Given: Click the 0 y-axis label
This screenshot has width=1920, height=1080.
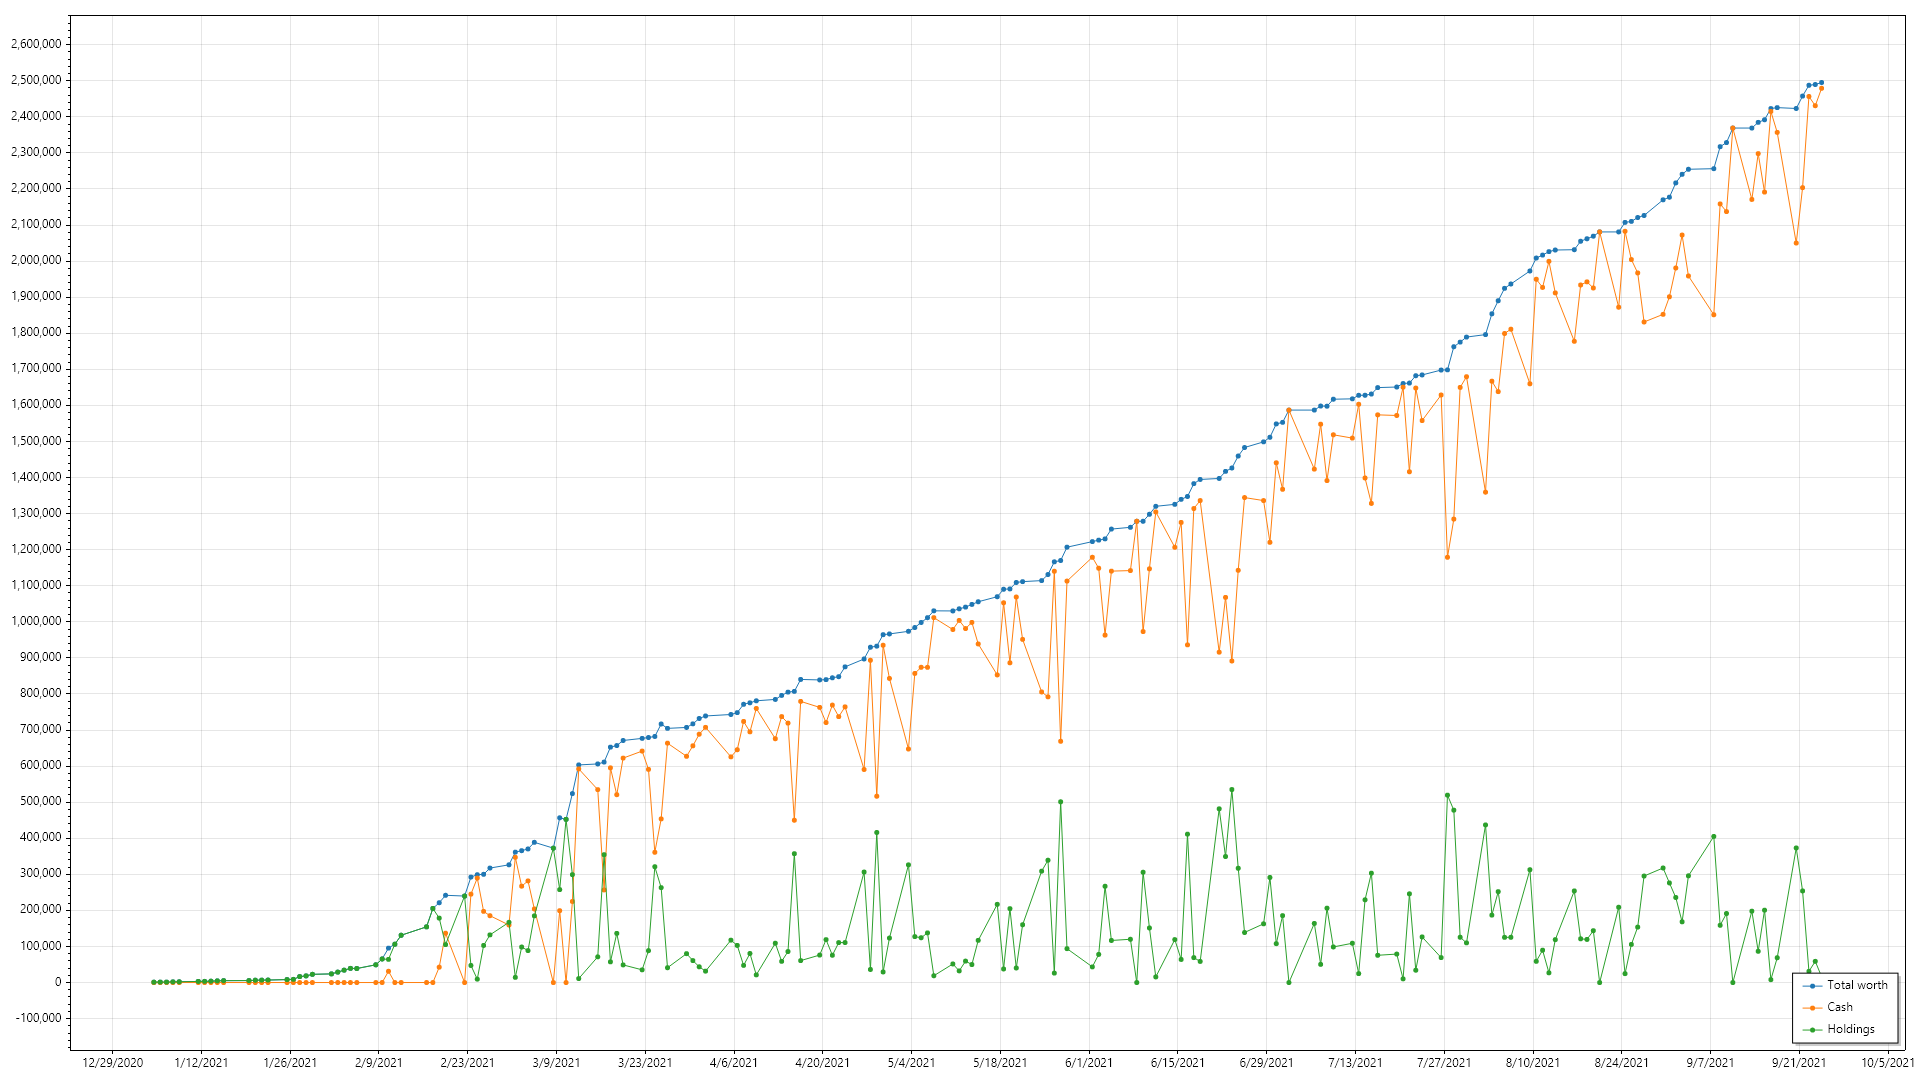Looking at the screenshot, I should tap(57, 982).
